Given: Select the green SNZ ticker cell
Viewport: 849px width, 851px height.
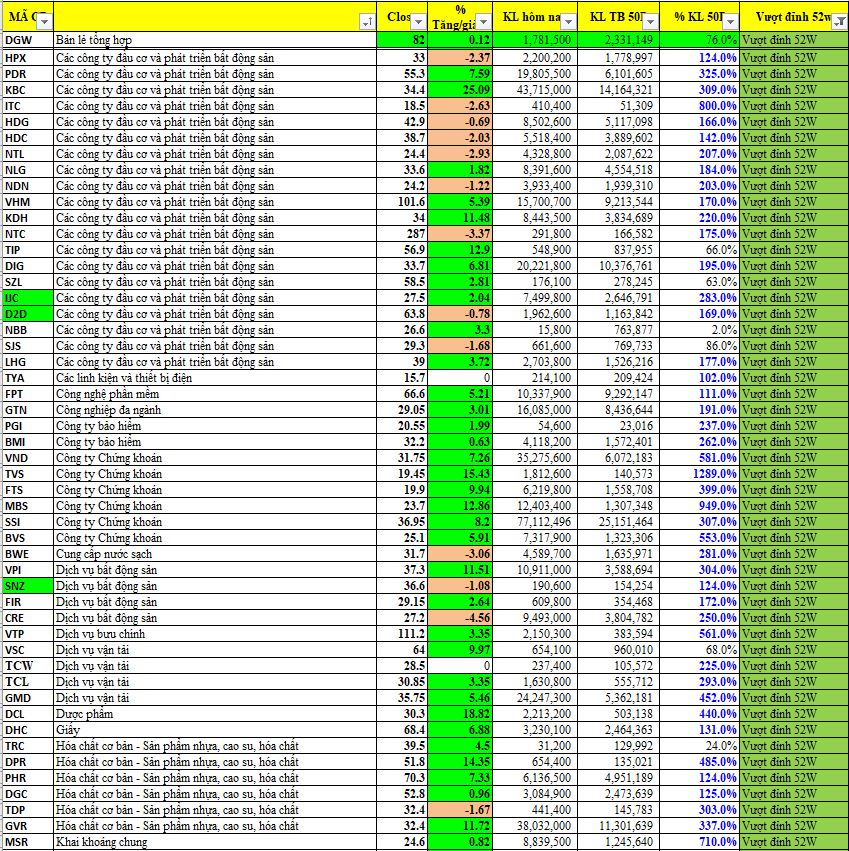Looking at the screenshot, I should tap(26, 586).
